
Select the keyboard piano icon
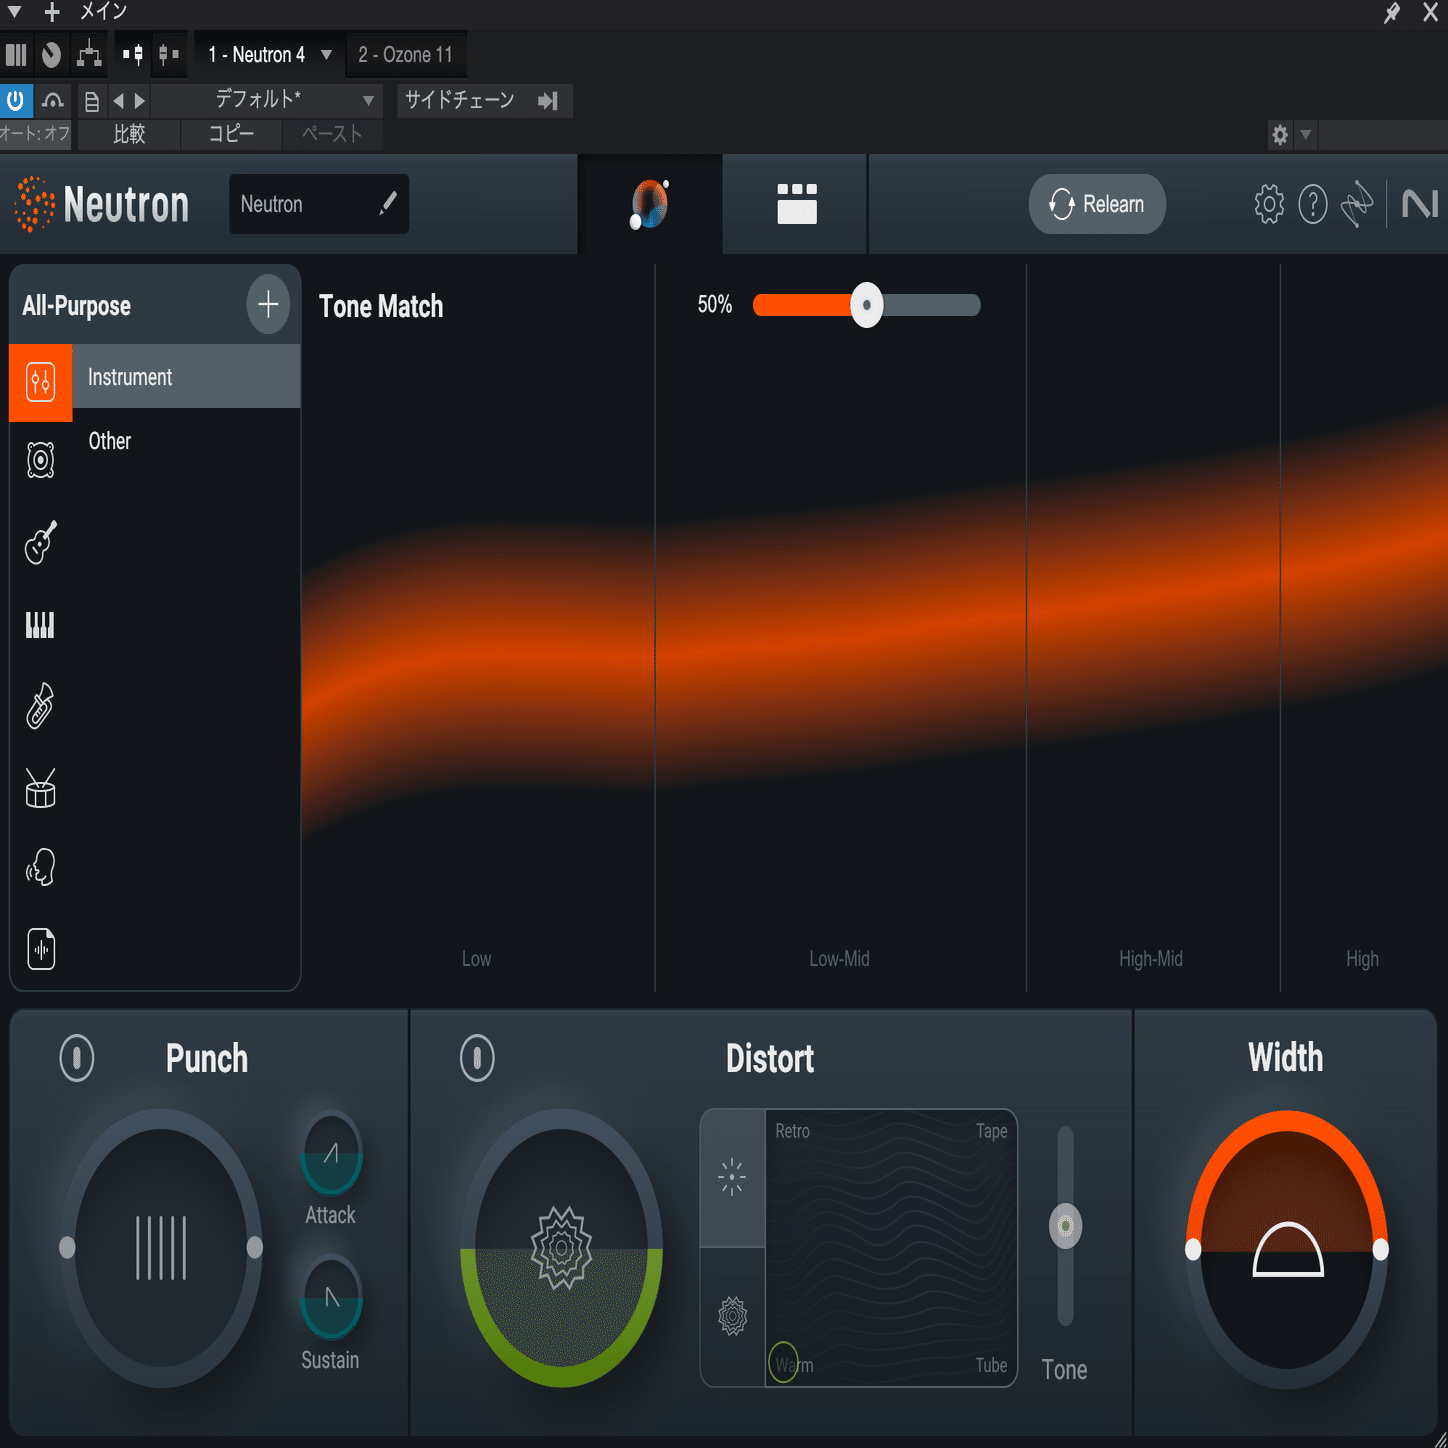click(40, 625)
